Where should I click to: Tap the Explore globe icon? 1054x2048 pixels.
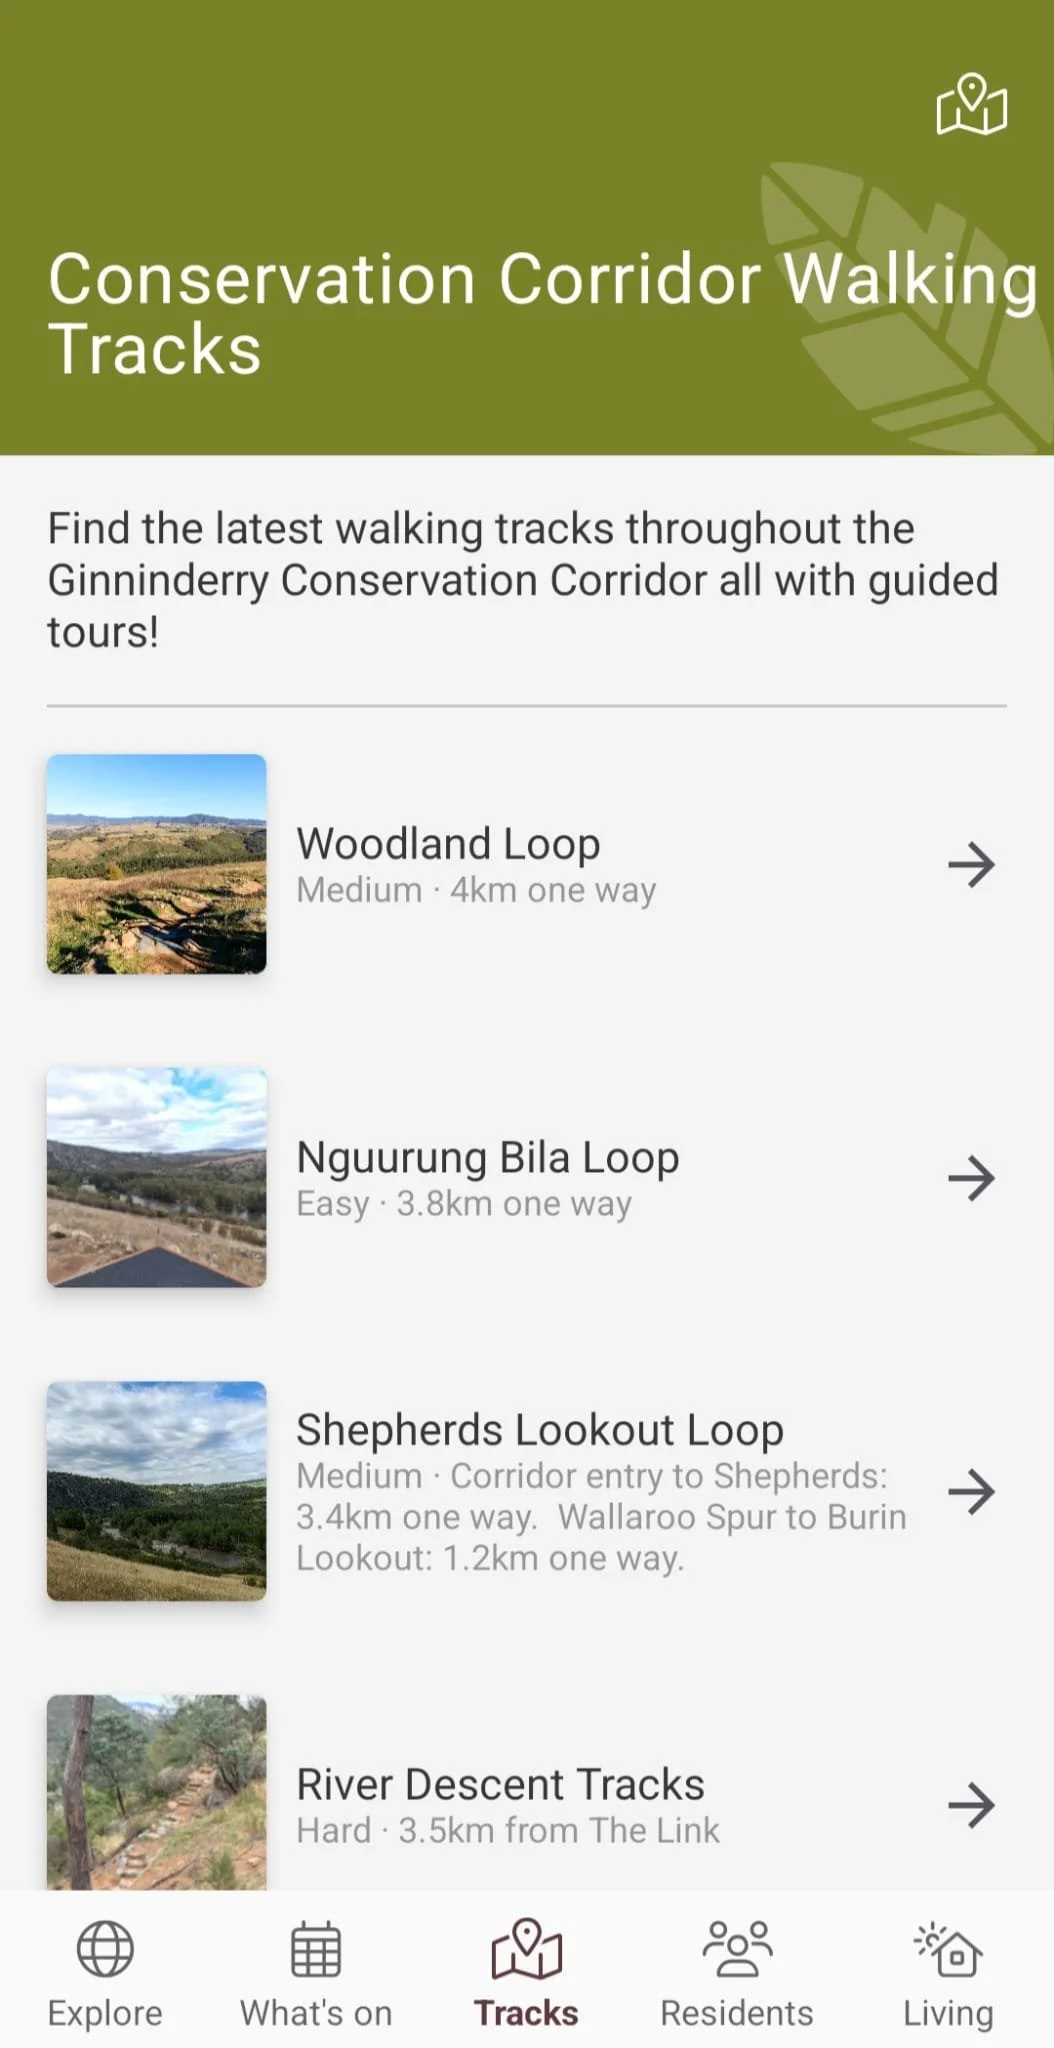[105, 1948]
